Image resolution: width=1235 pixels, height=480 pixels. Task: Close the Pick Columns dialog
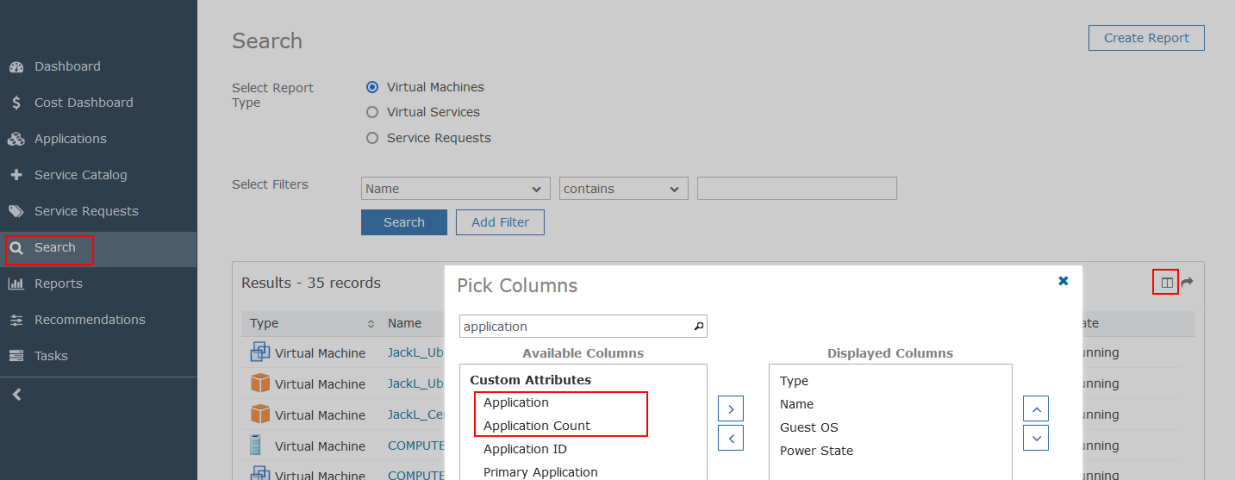(x=1063, y=281)
